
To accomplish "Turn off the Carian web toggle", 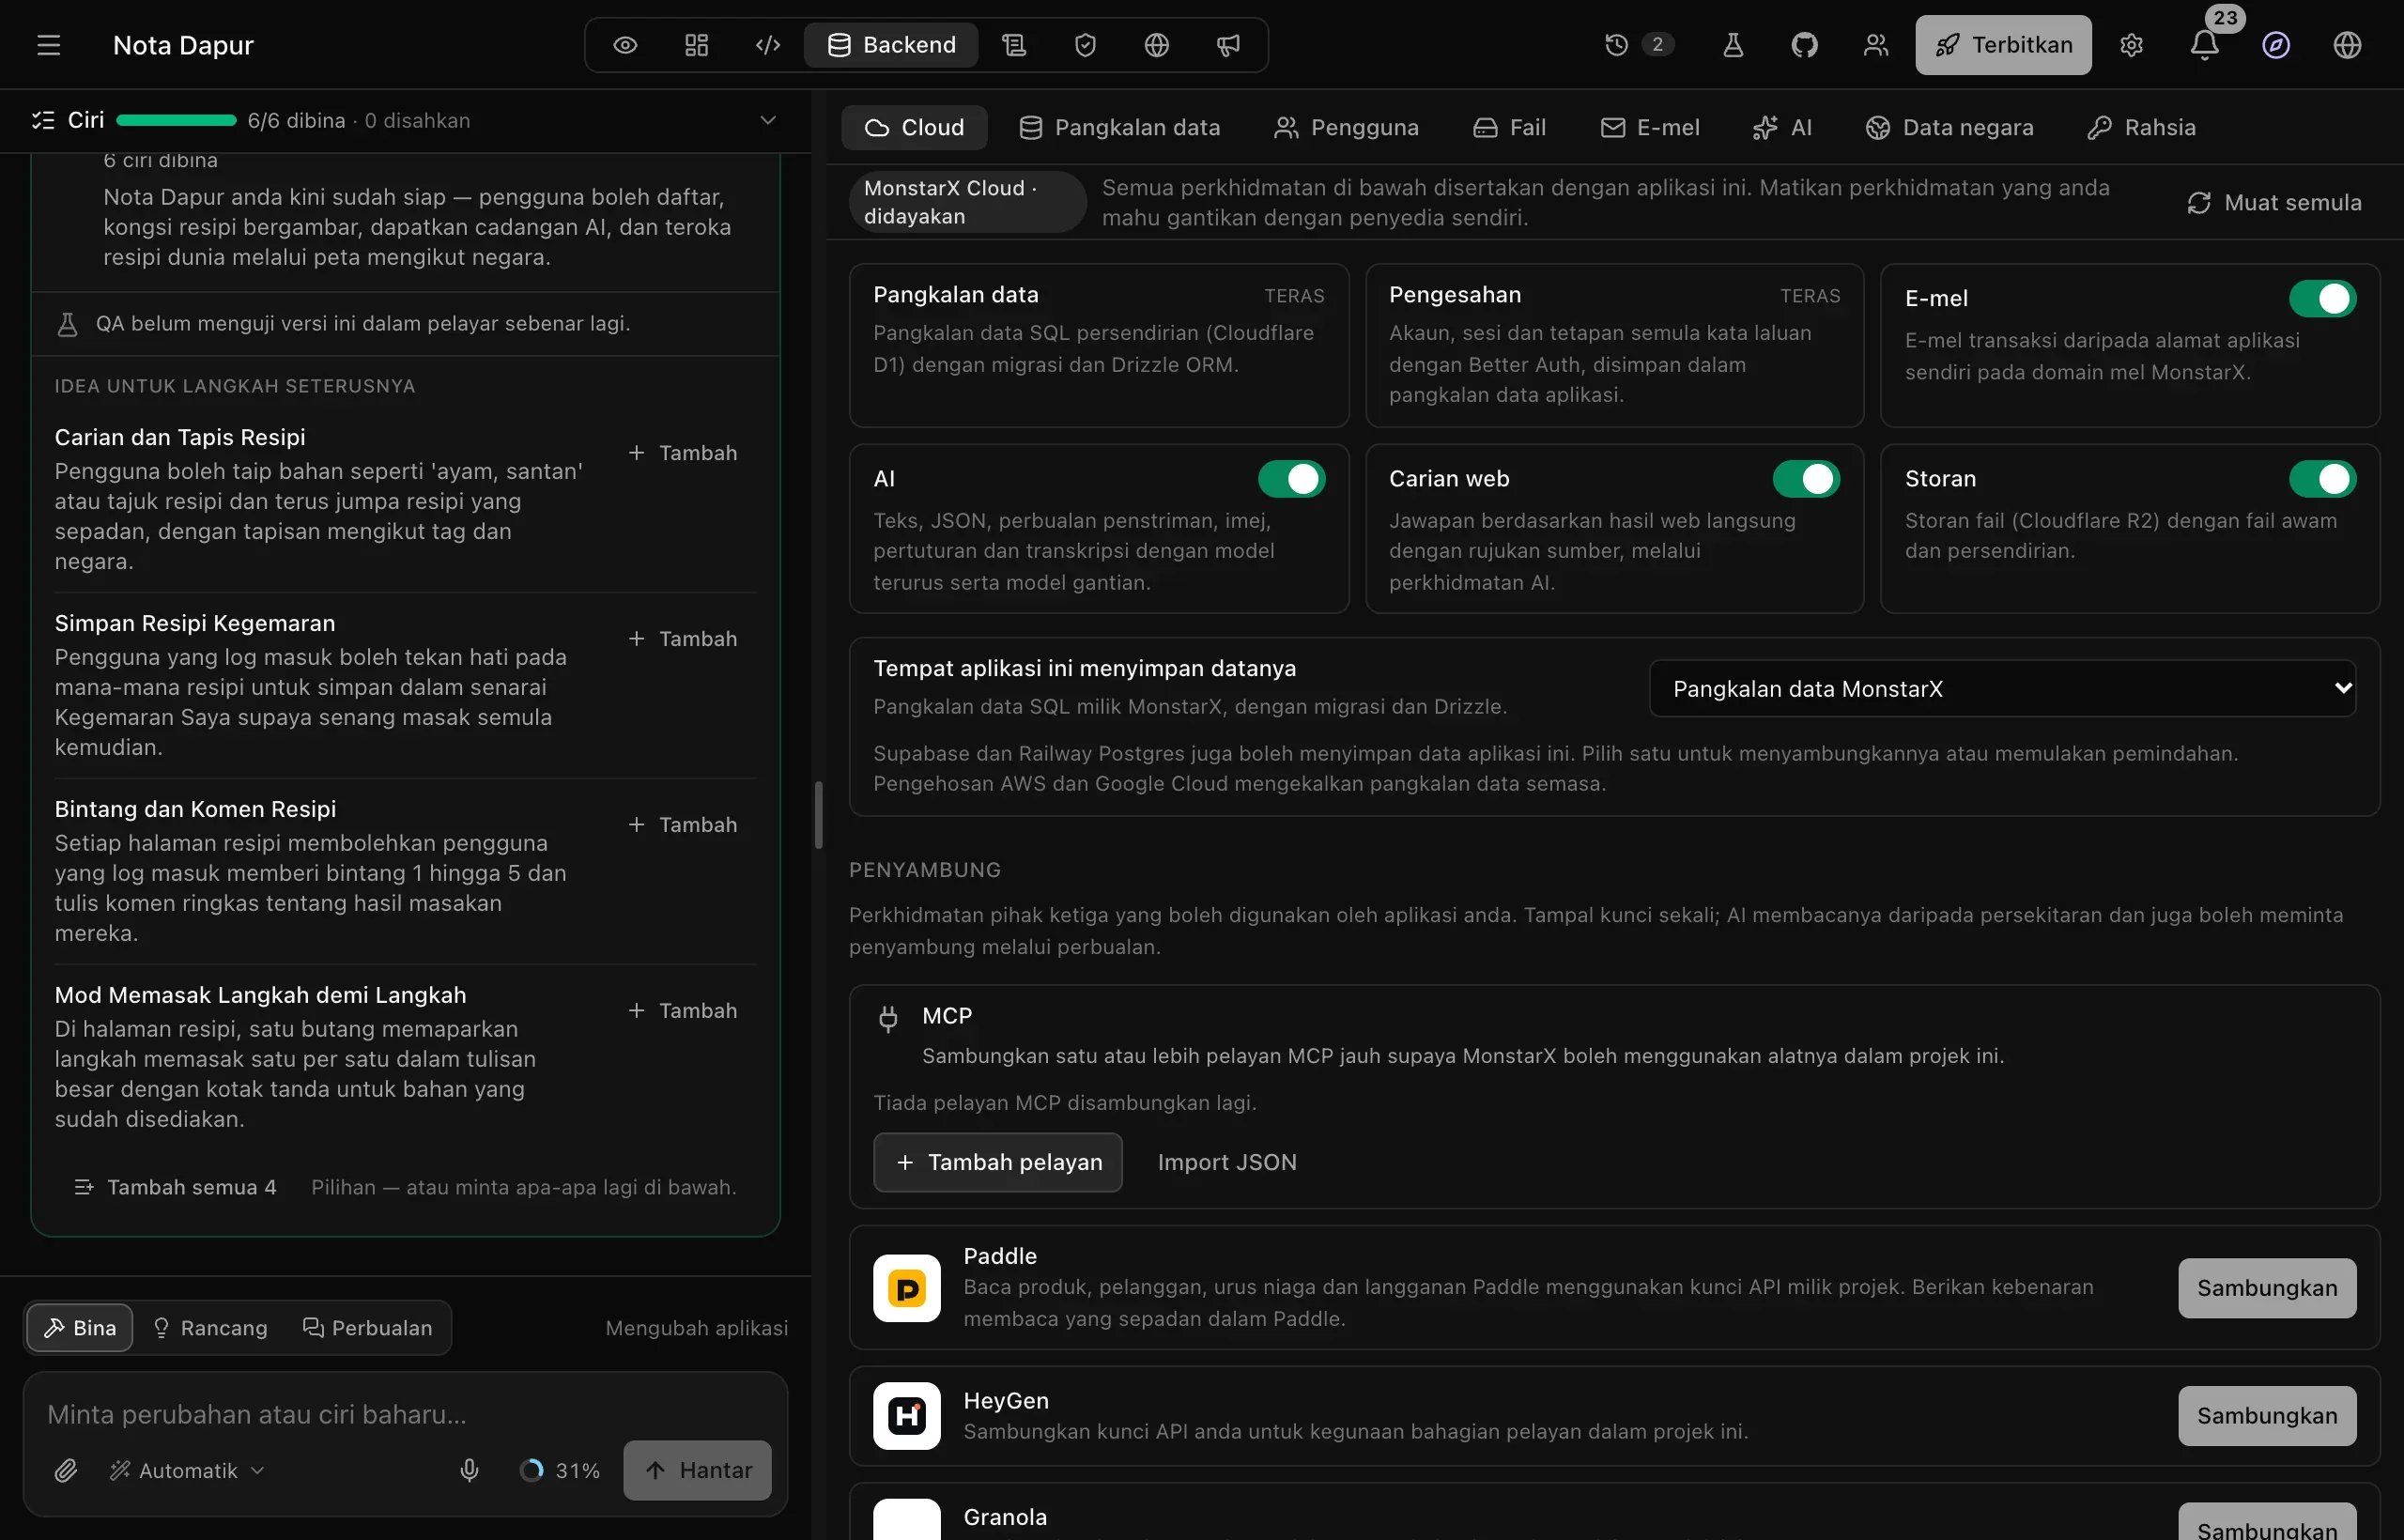I will [x=1806, y=479].
